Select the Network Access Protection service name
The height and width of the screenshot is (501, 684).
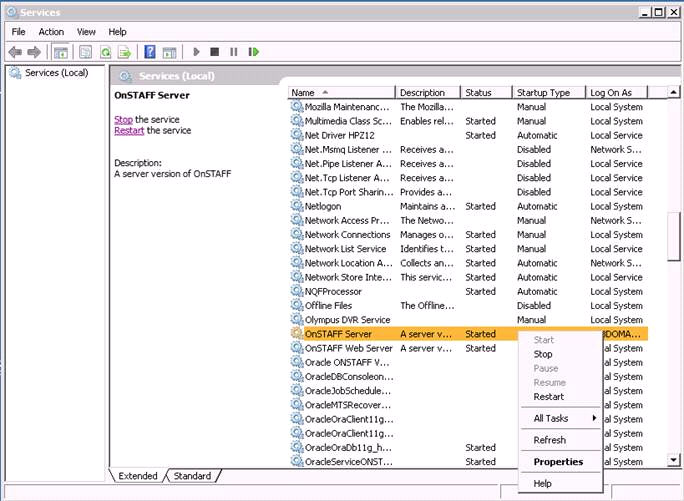pyautogui.click(x=347, y=220)
